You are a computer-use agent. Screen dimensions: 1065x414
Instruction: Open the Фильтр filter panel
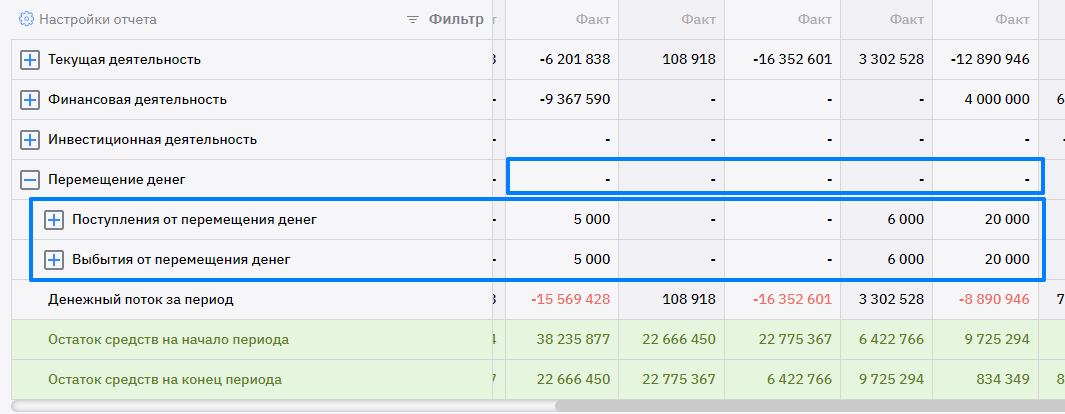pyautogui.click(x=455, y=19)
